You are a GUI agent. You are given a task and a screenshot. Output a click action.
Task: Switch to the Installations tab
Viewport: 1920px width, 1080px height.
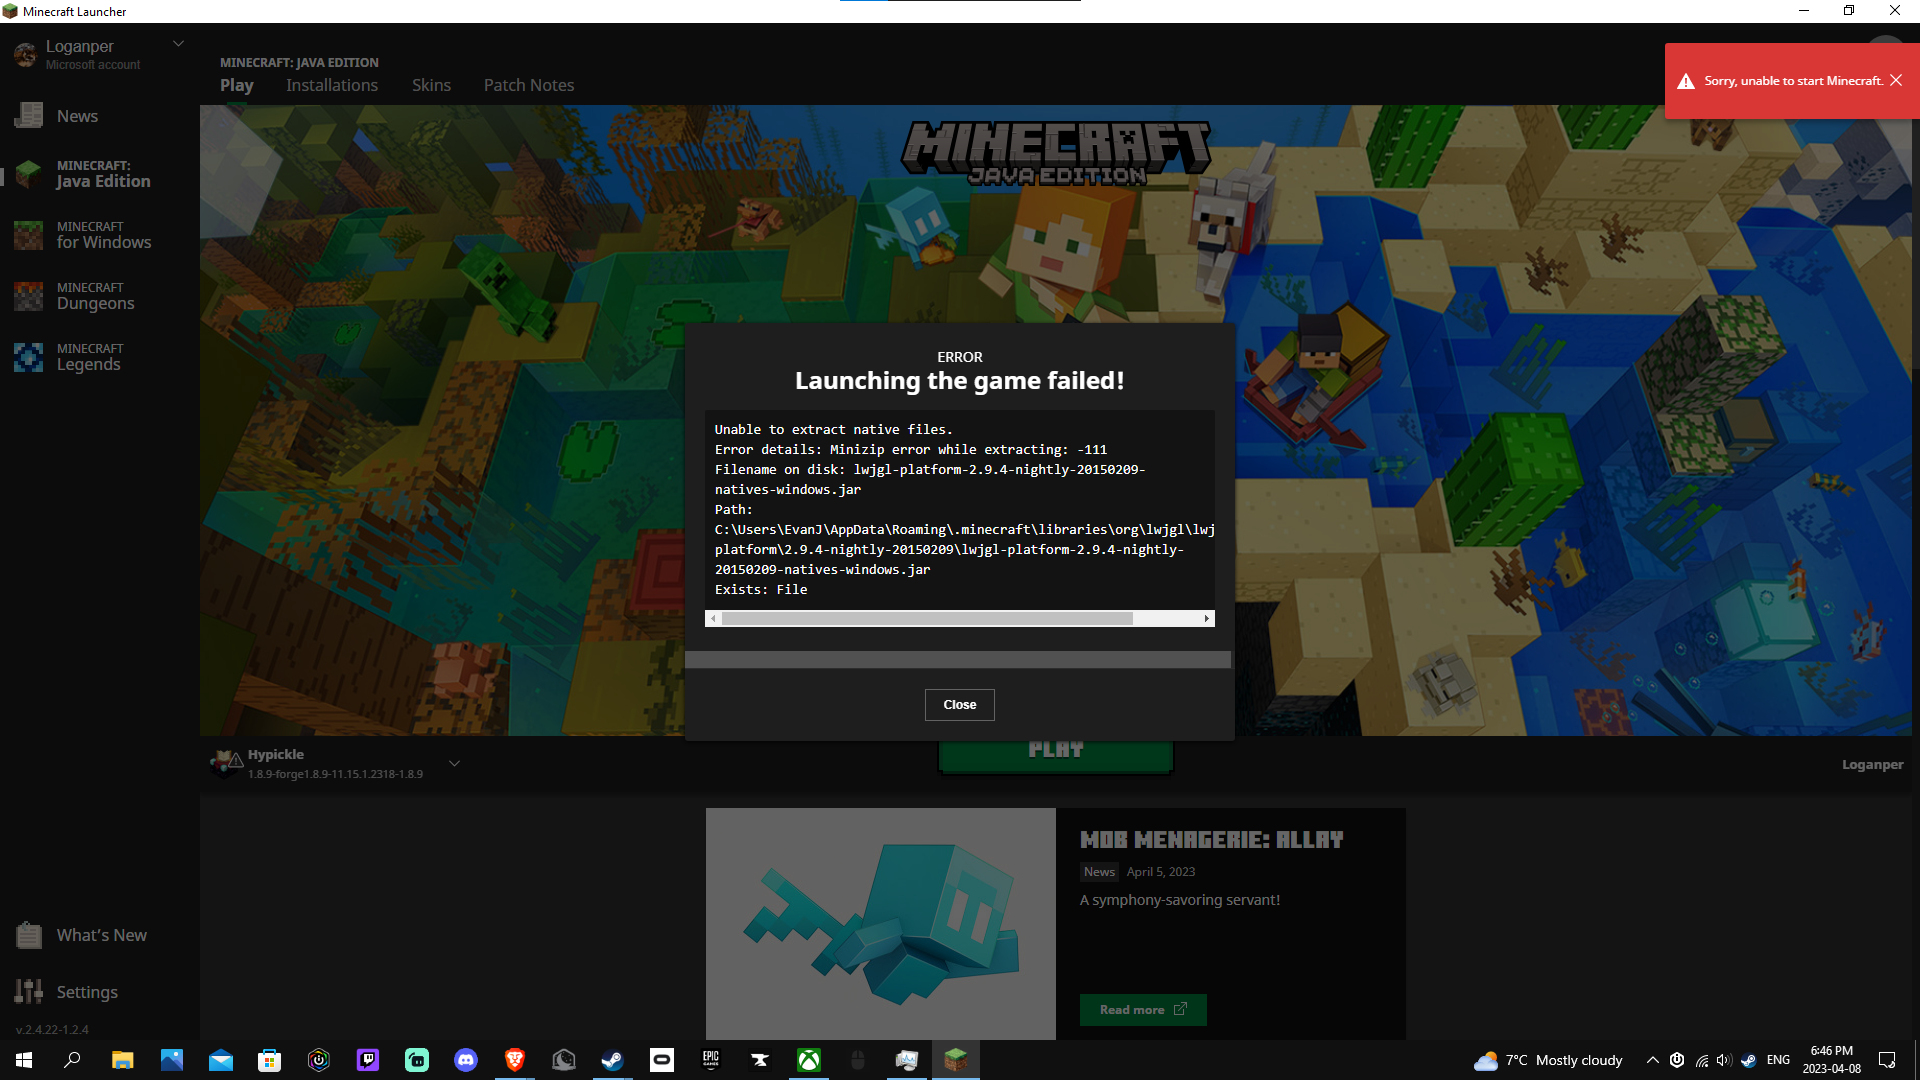point(332,85)
